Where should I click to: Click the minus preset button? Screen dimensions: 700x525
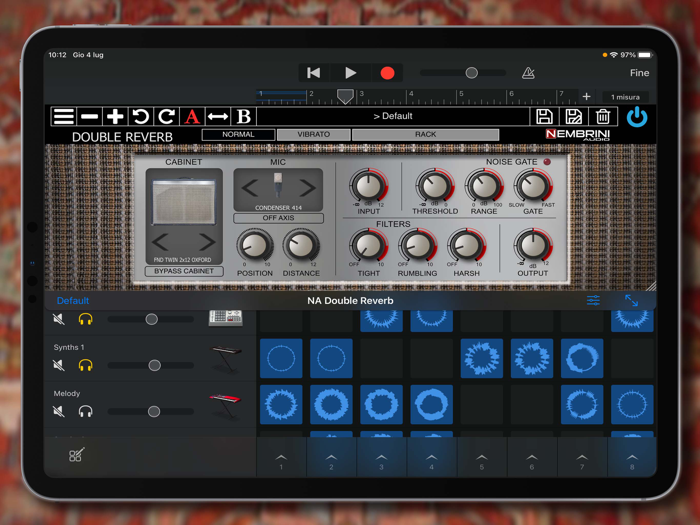tap(89, 117)
